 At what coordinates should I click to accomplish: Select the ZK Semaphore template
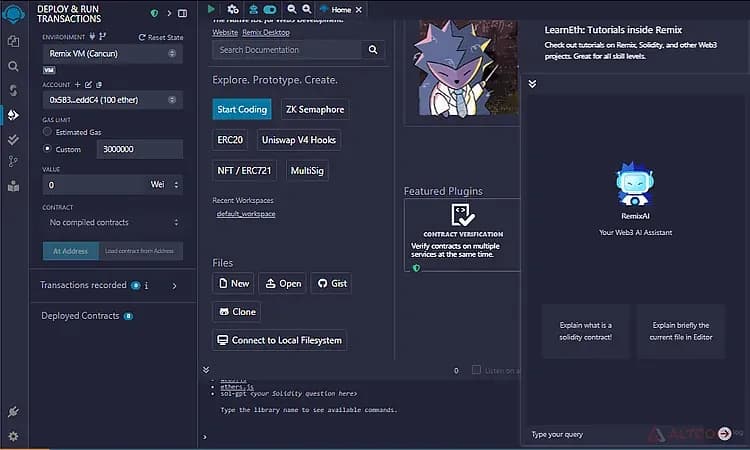315,110
